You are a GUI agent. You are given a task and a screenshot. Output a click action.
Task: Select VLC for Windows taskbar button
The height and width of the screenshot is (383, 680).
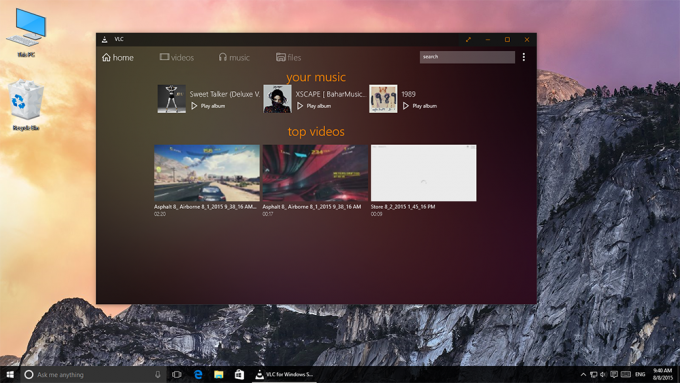[x=284, y=374]
